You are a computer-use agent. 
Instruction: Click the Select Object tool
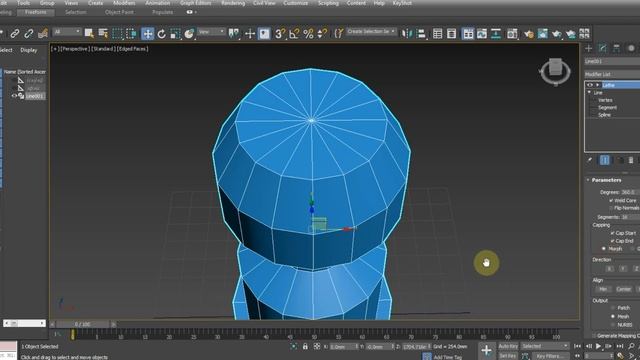[89, 33]
